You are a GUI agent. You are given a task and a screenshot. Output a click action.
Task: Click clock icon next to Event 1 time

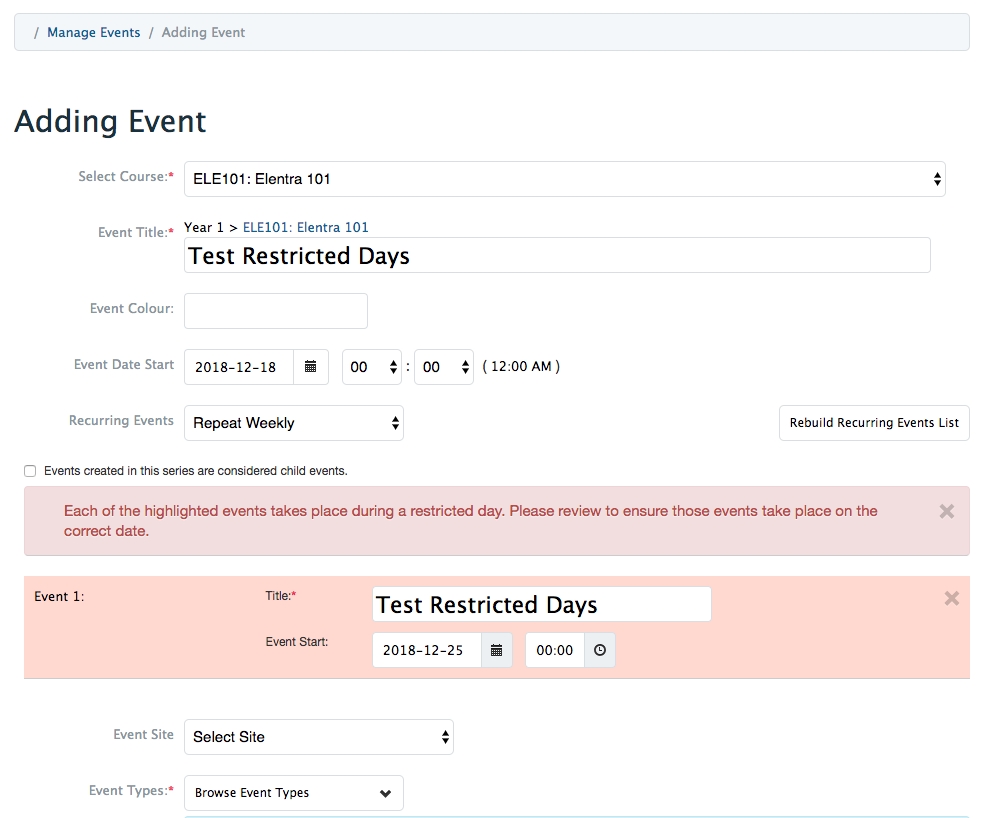(x=599, y=650)
